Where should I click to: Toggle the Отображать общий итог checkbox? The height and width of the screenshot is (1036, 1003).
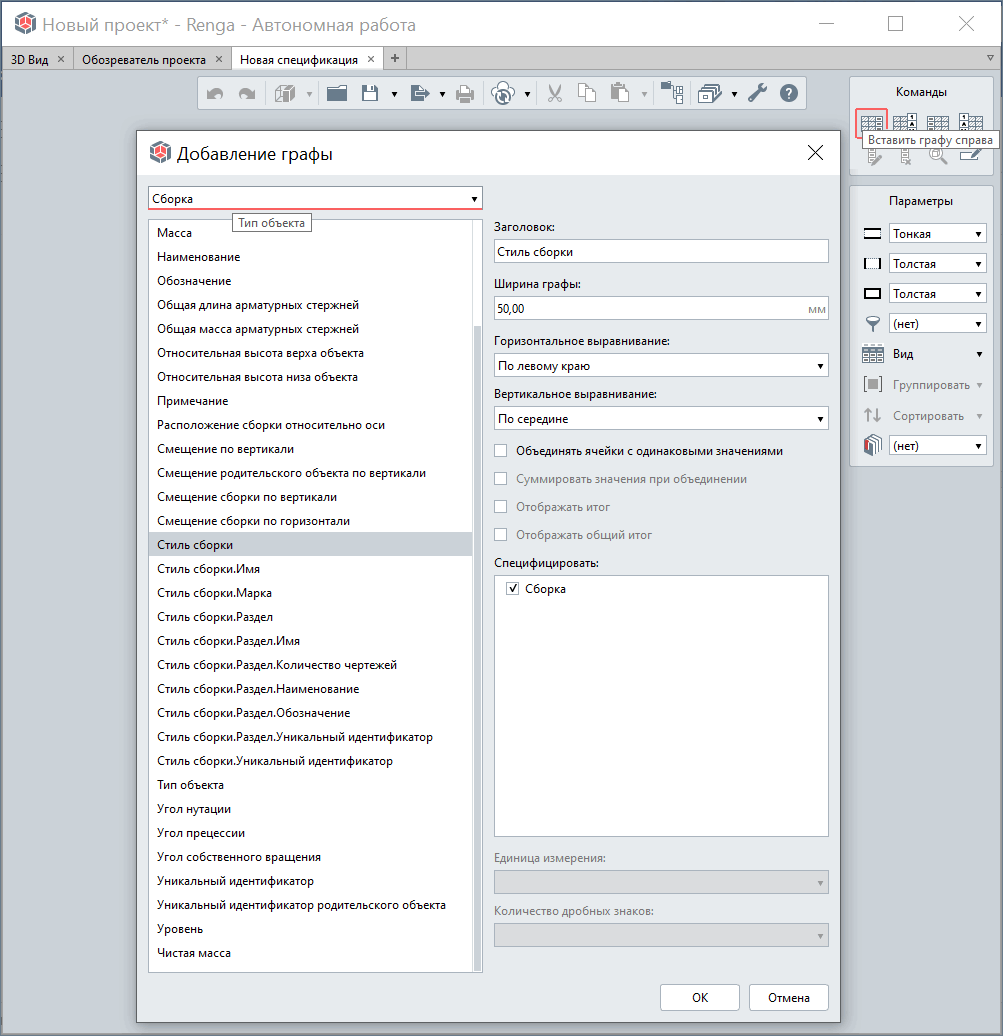pyautogui.click(x=501, y=535)
